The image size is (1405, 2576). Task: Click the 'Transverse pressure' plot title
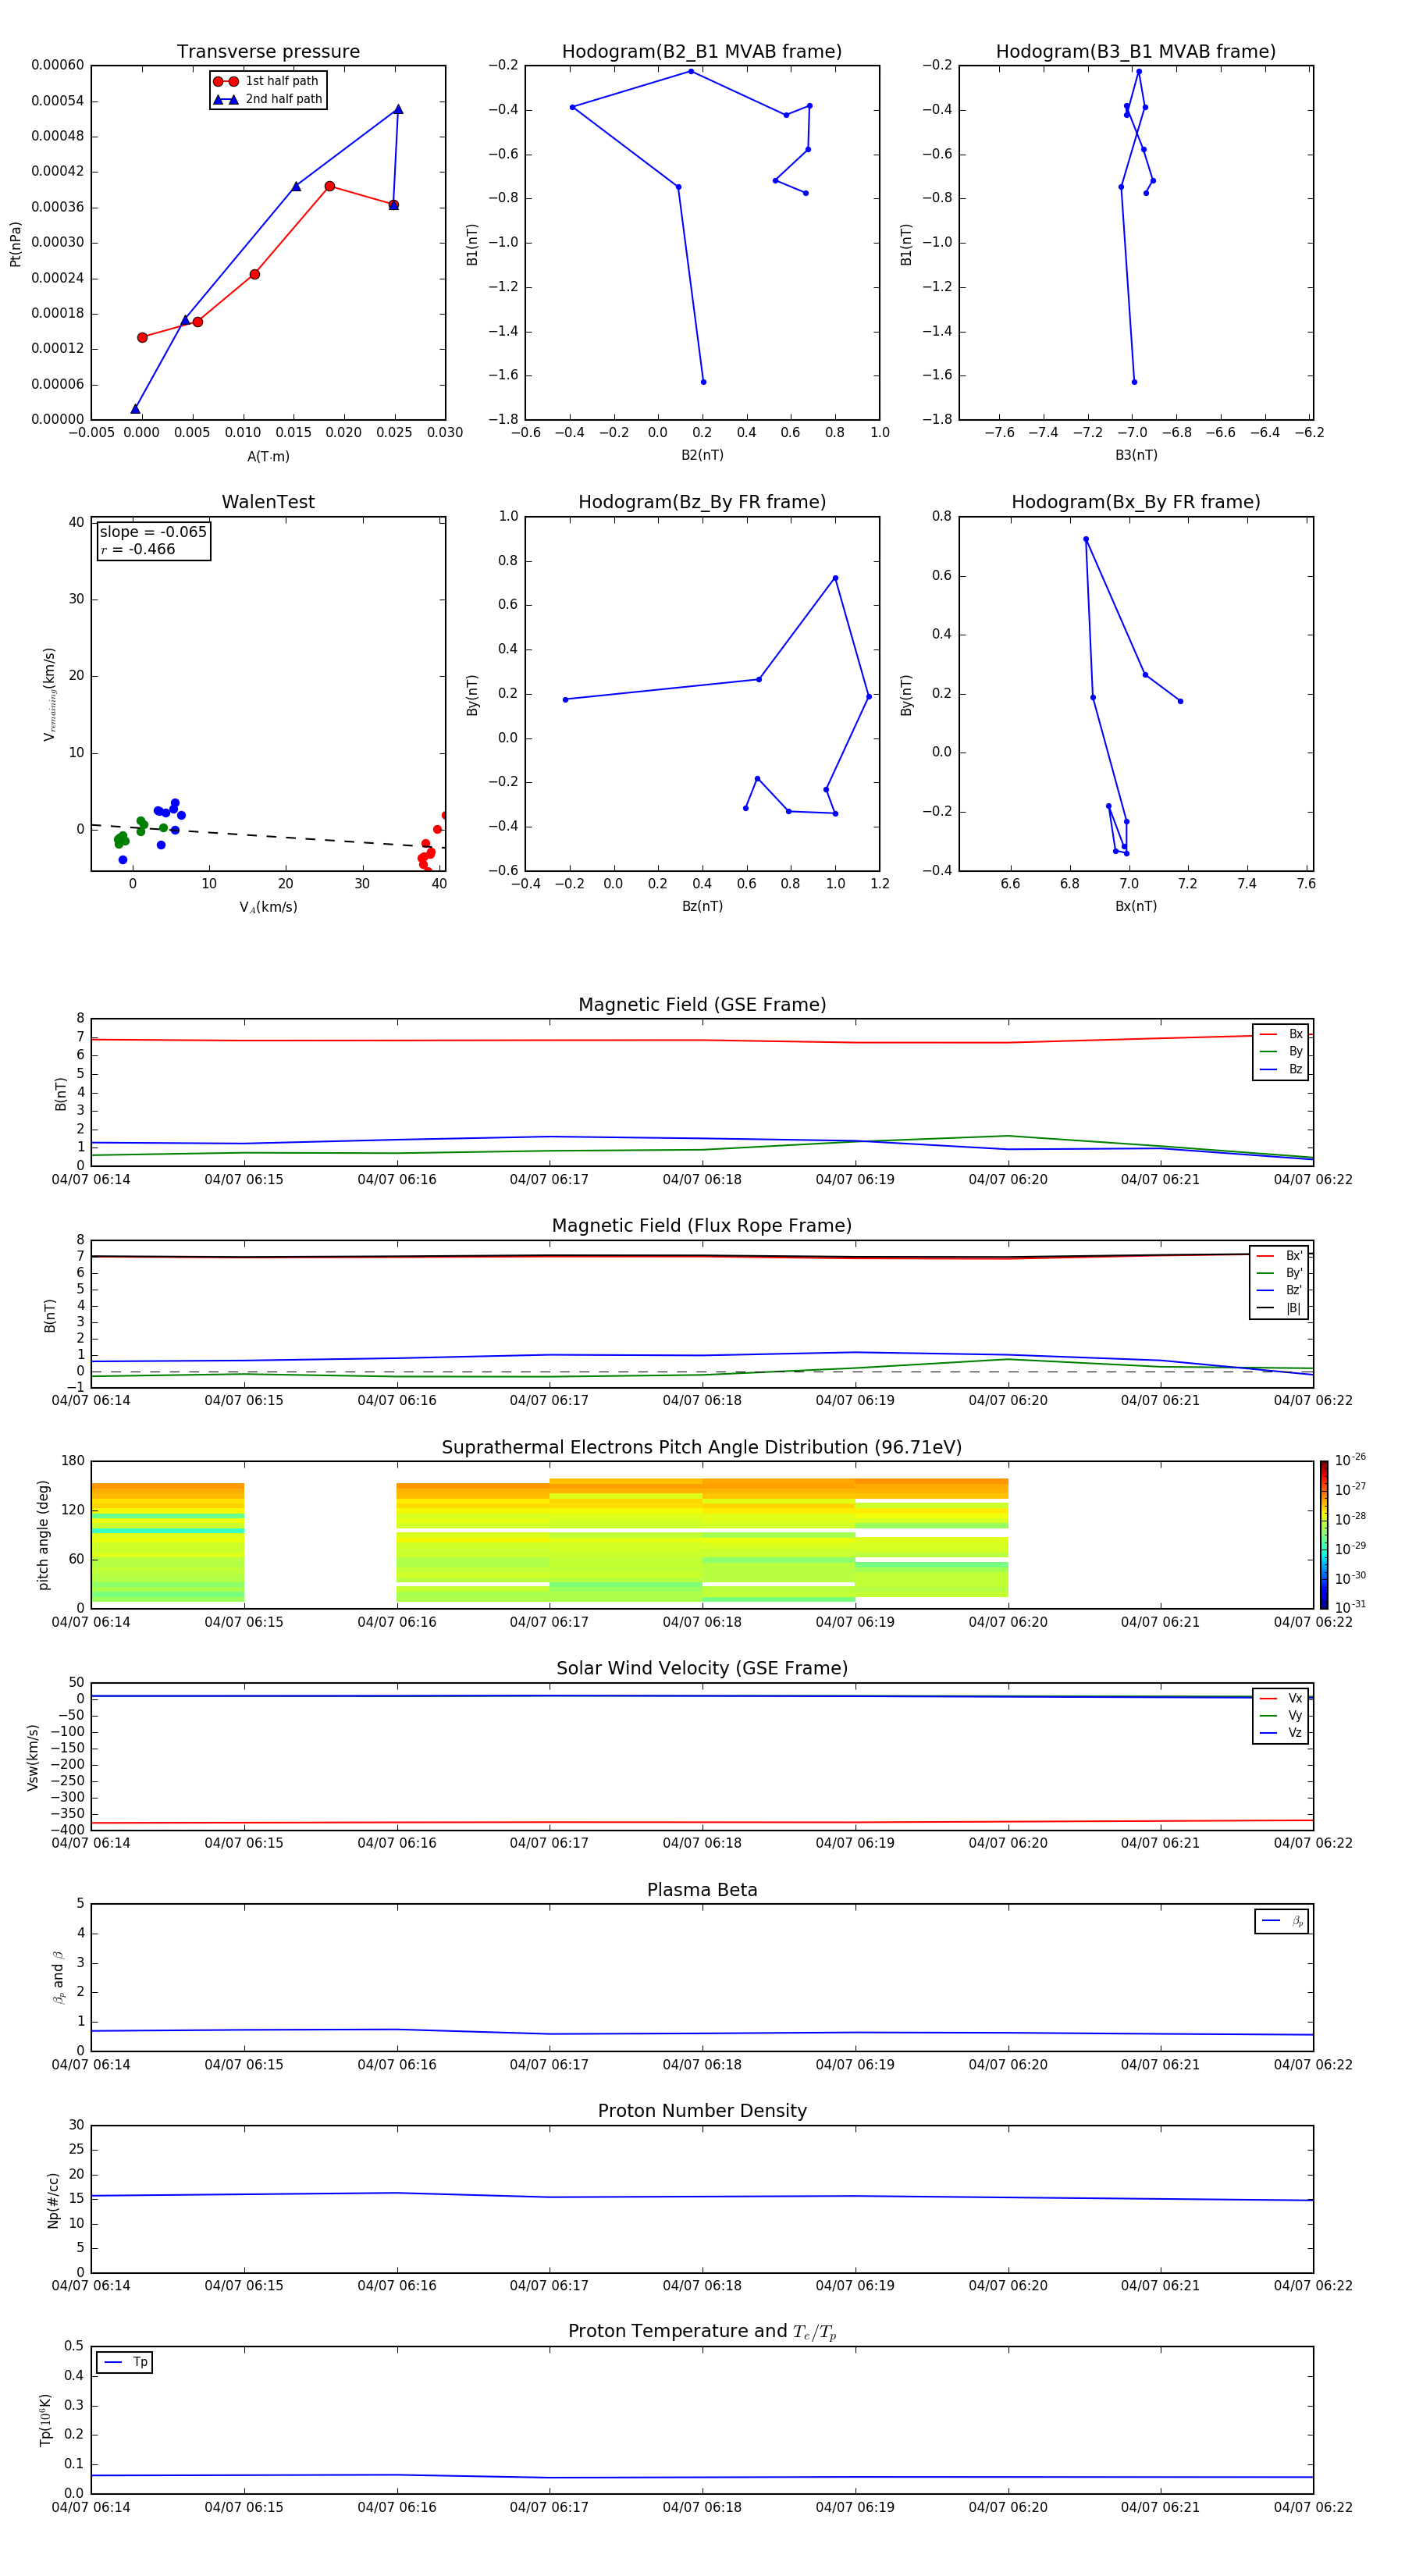[x=268, y=52]
